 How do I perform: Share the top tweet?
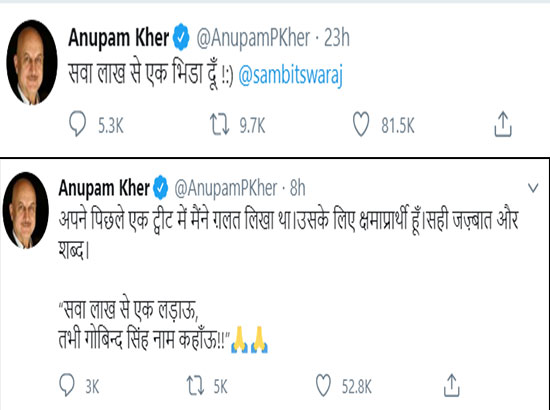point(503,124)
